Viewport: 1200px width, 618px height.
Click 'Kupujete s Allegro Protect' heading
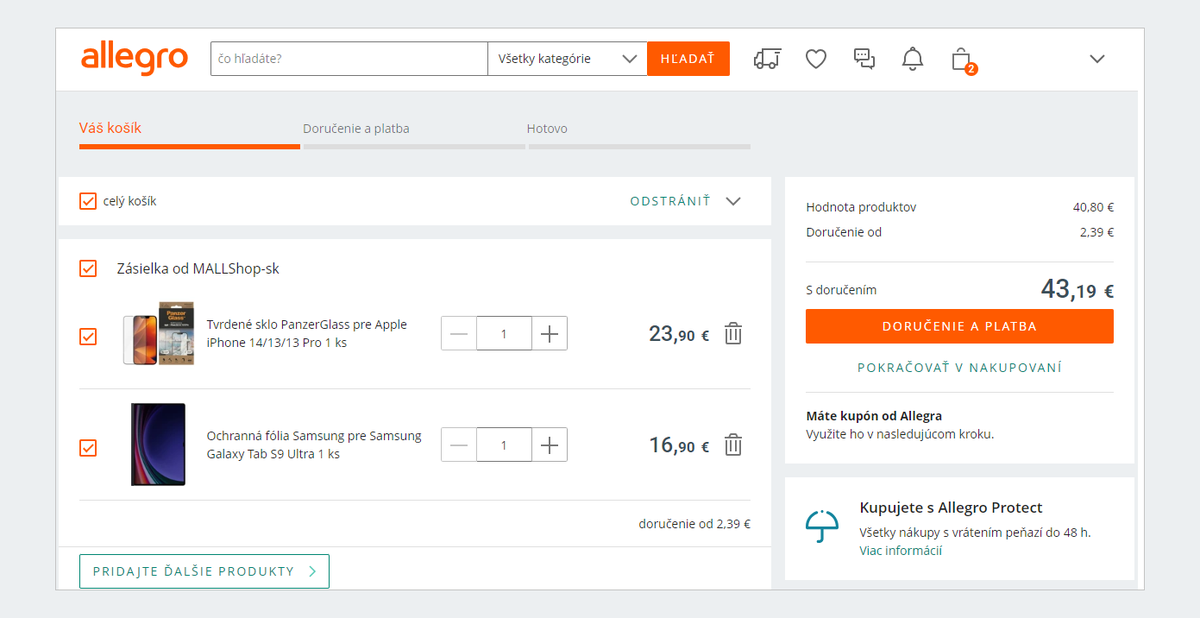coord(951,508)
